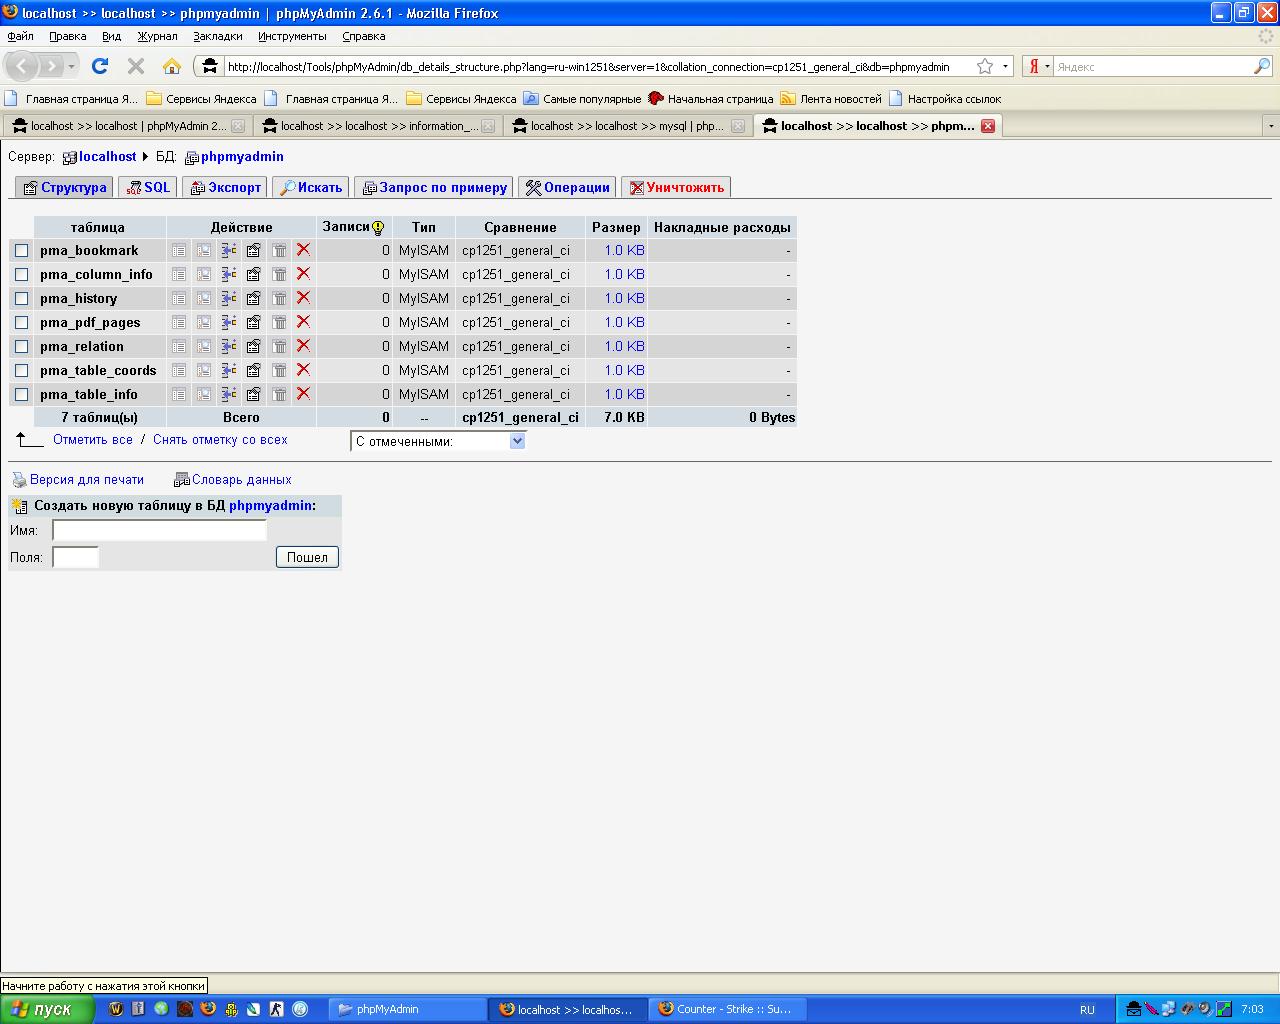Switch to the SQL tab

(148, 187)
